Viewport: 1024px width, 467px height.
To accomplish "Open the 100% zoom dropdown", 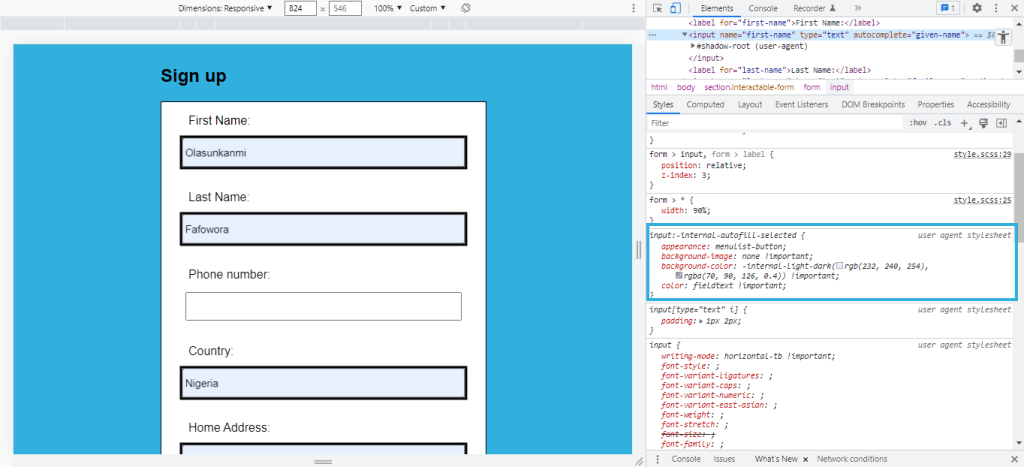I will click(x=388, y=8).
